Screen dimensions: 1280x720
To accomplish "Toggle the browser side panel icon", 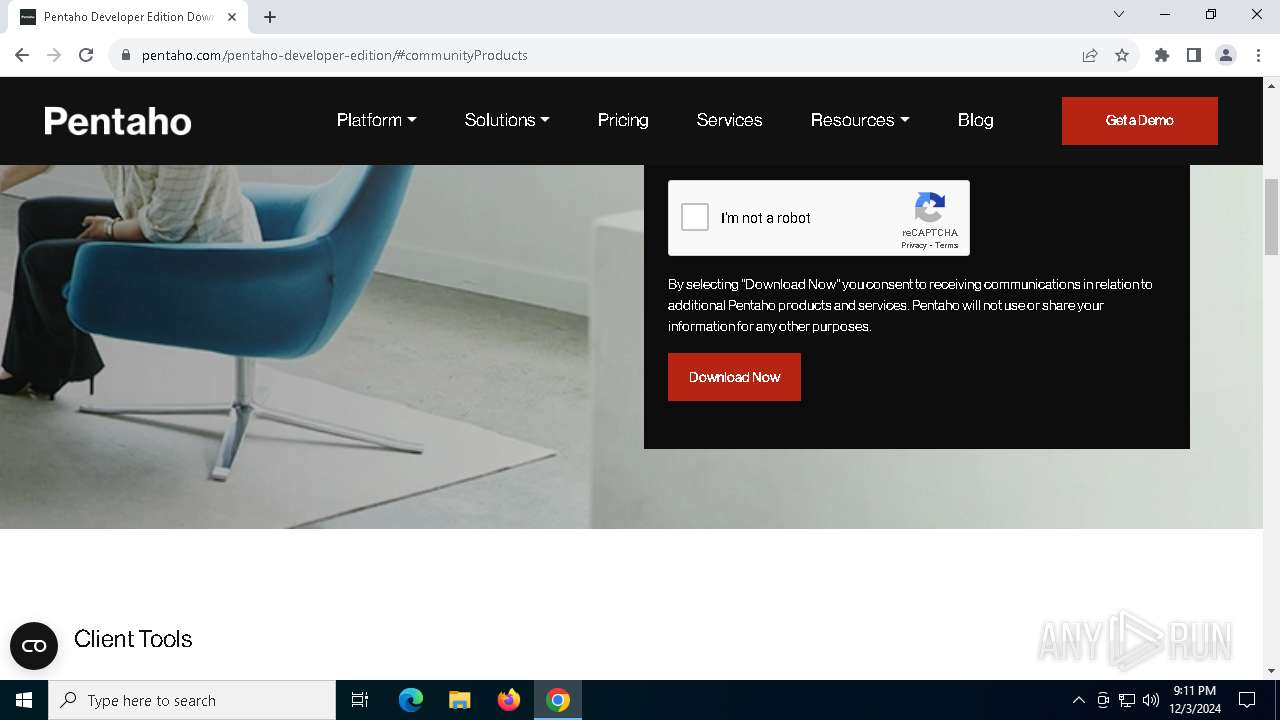I will 1194,55.
